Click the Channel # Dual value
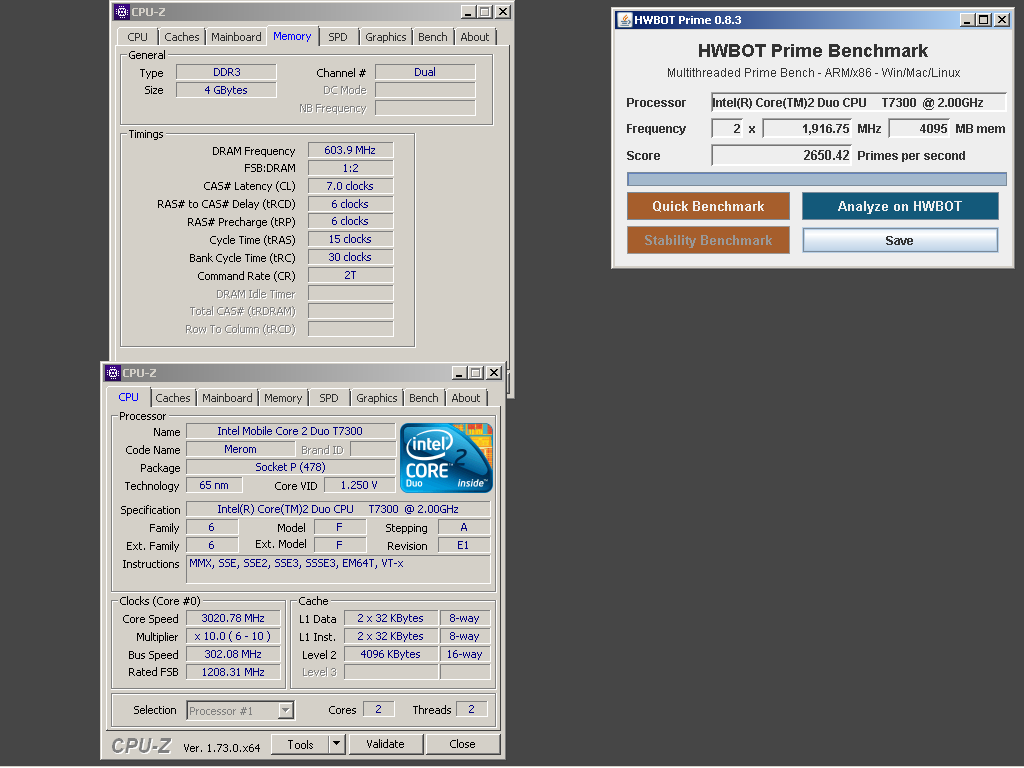The width and height of the screenshot is (1024, 768). click(425, 72)
